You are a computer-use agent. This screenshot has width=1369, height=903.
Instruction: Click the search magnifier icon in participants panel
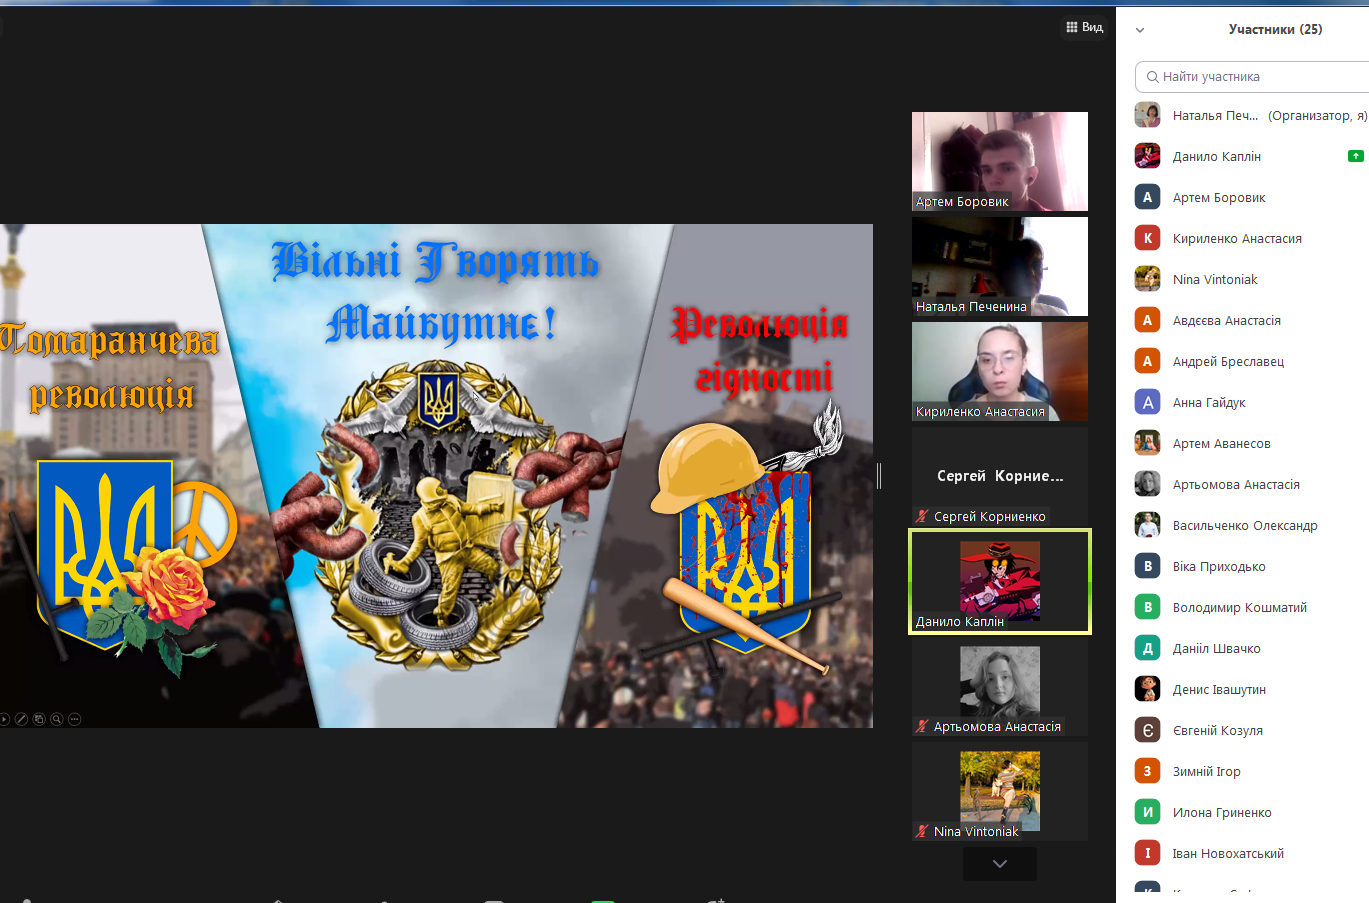1152,77
